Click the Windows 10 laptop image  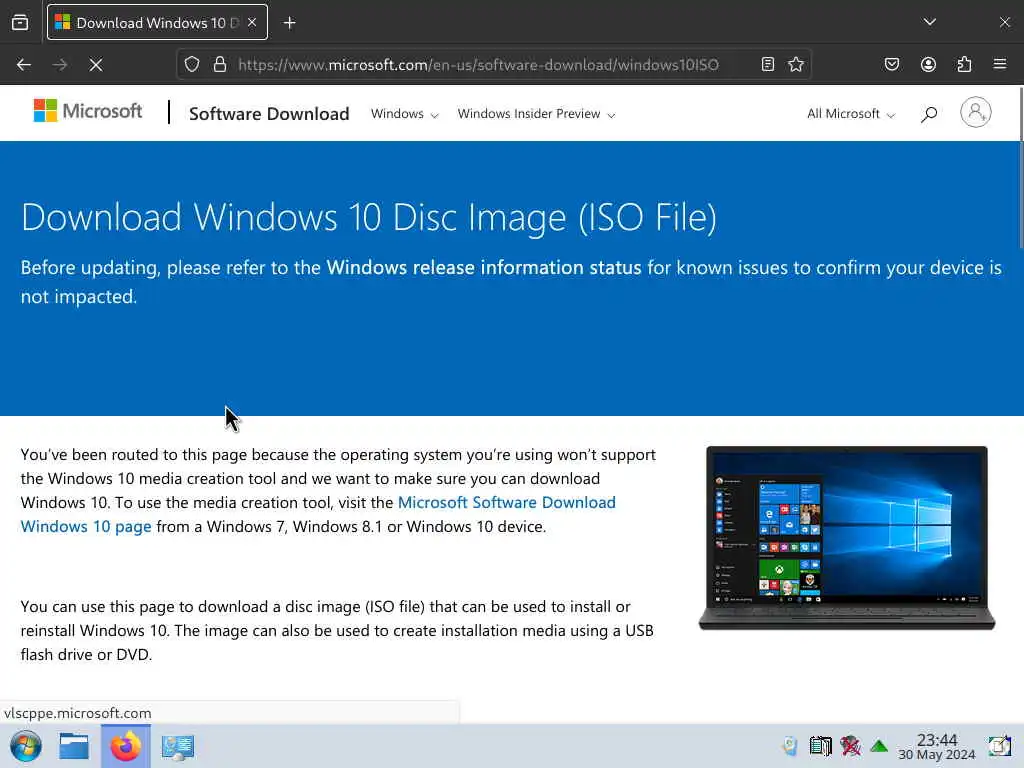click(847, 538)
